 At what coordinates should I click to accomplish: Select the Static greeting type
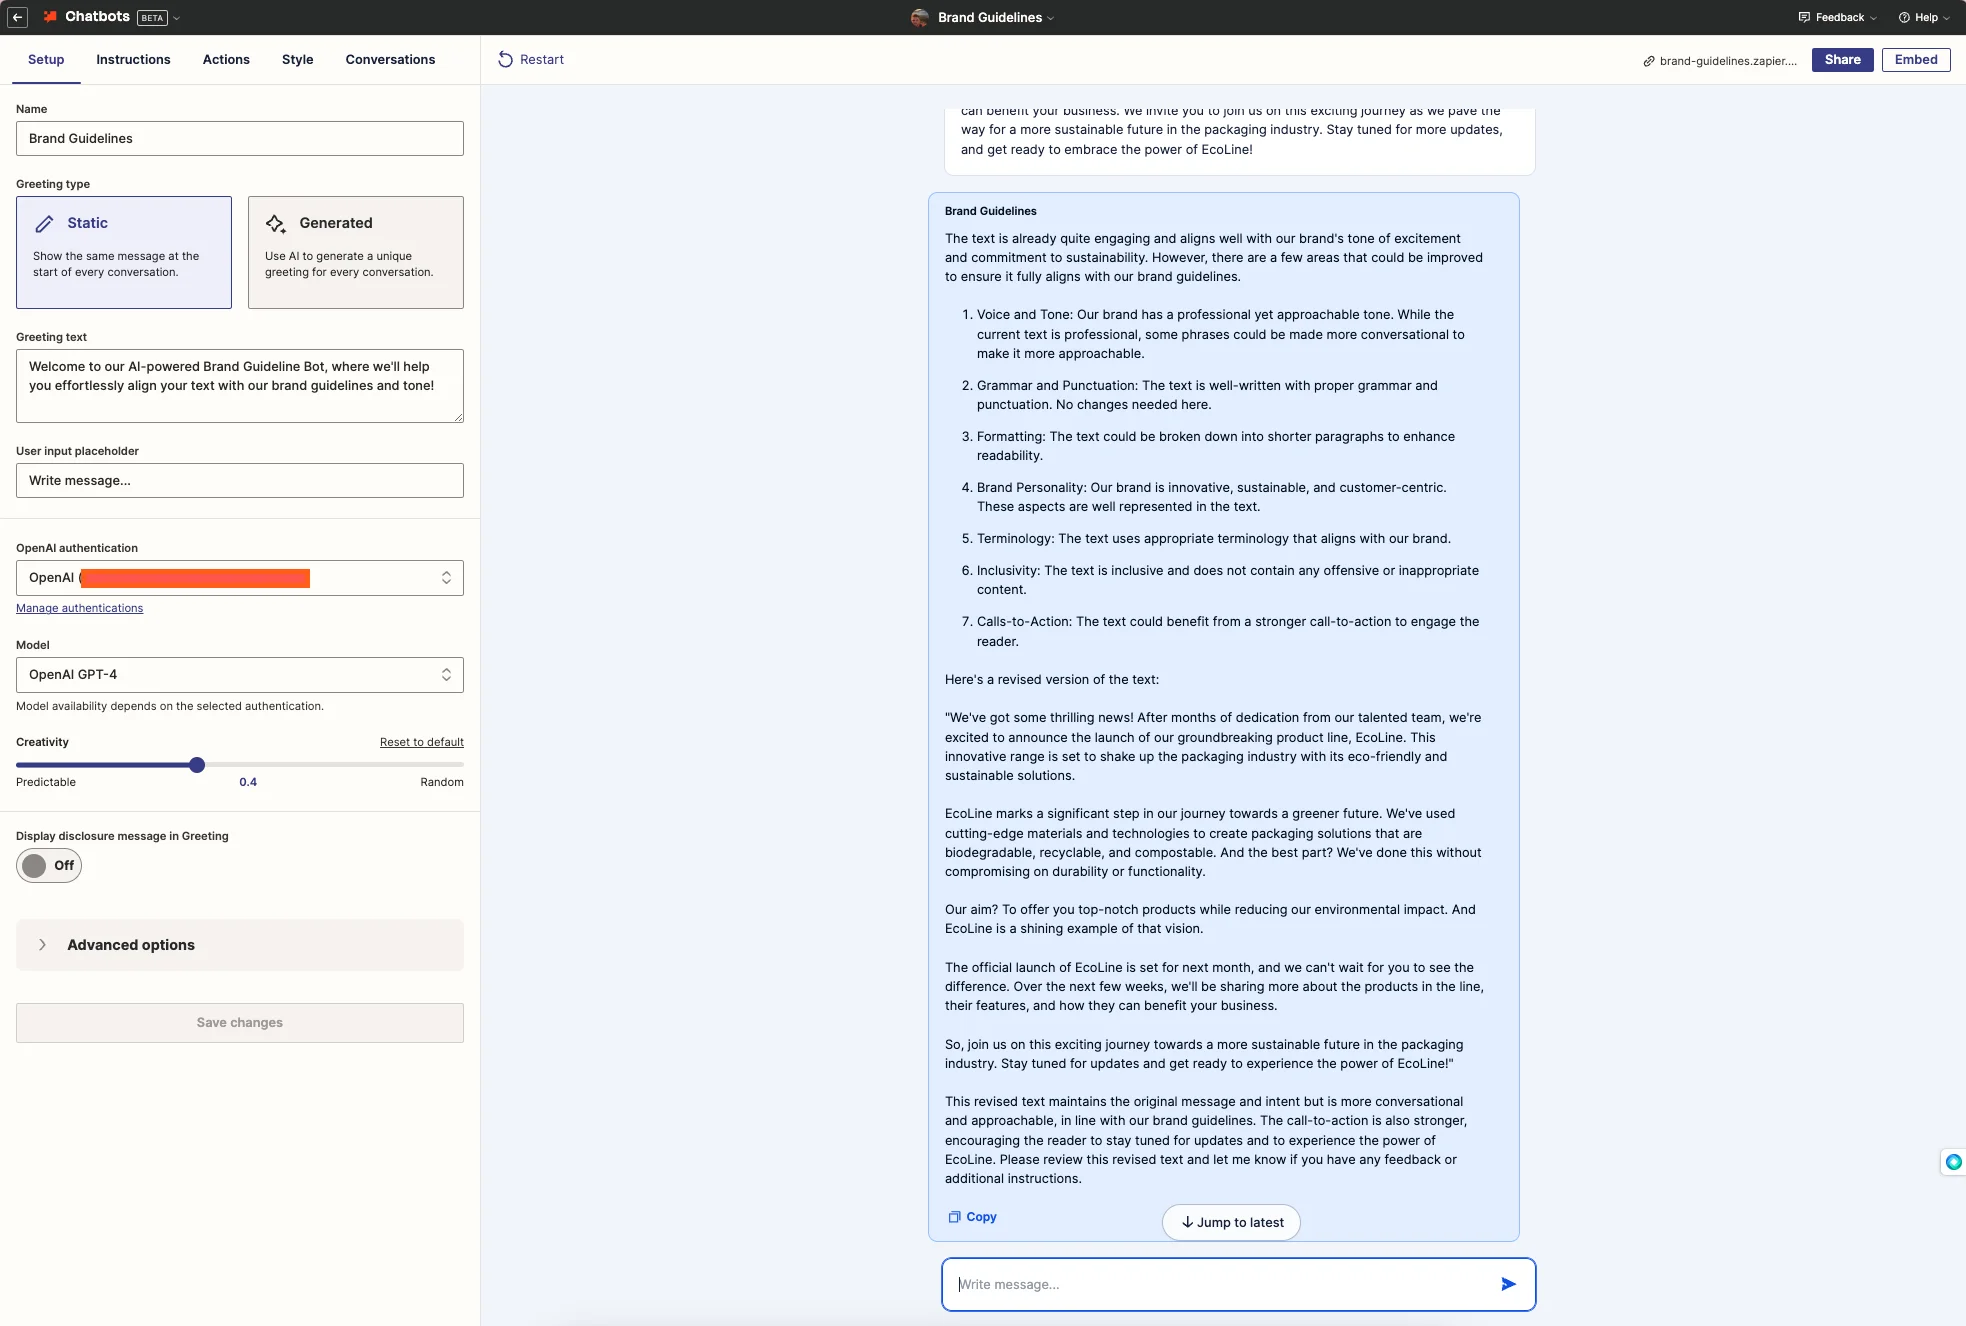(124, 252)
